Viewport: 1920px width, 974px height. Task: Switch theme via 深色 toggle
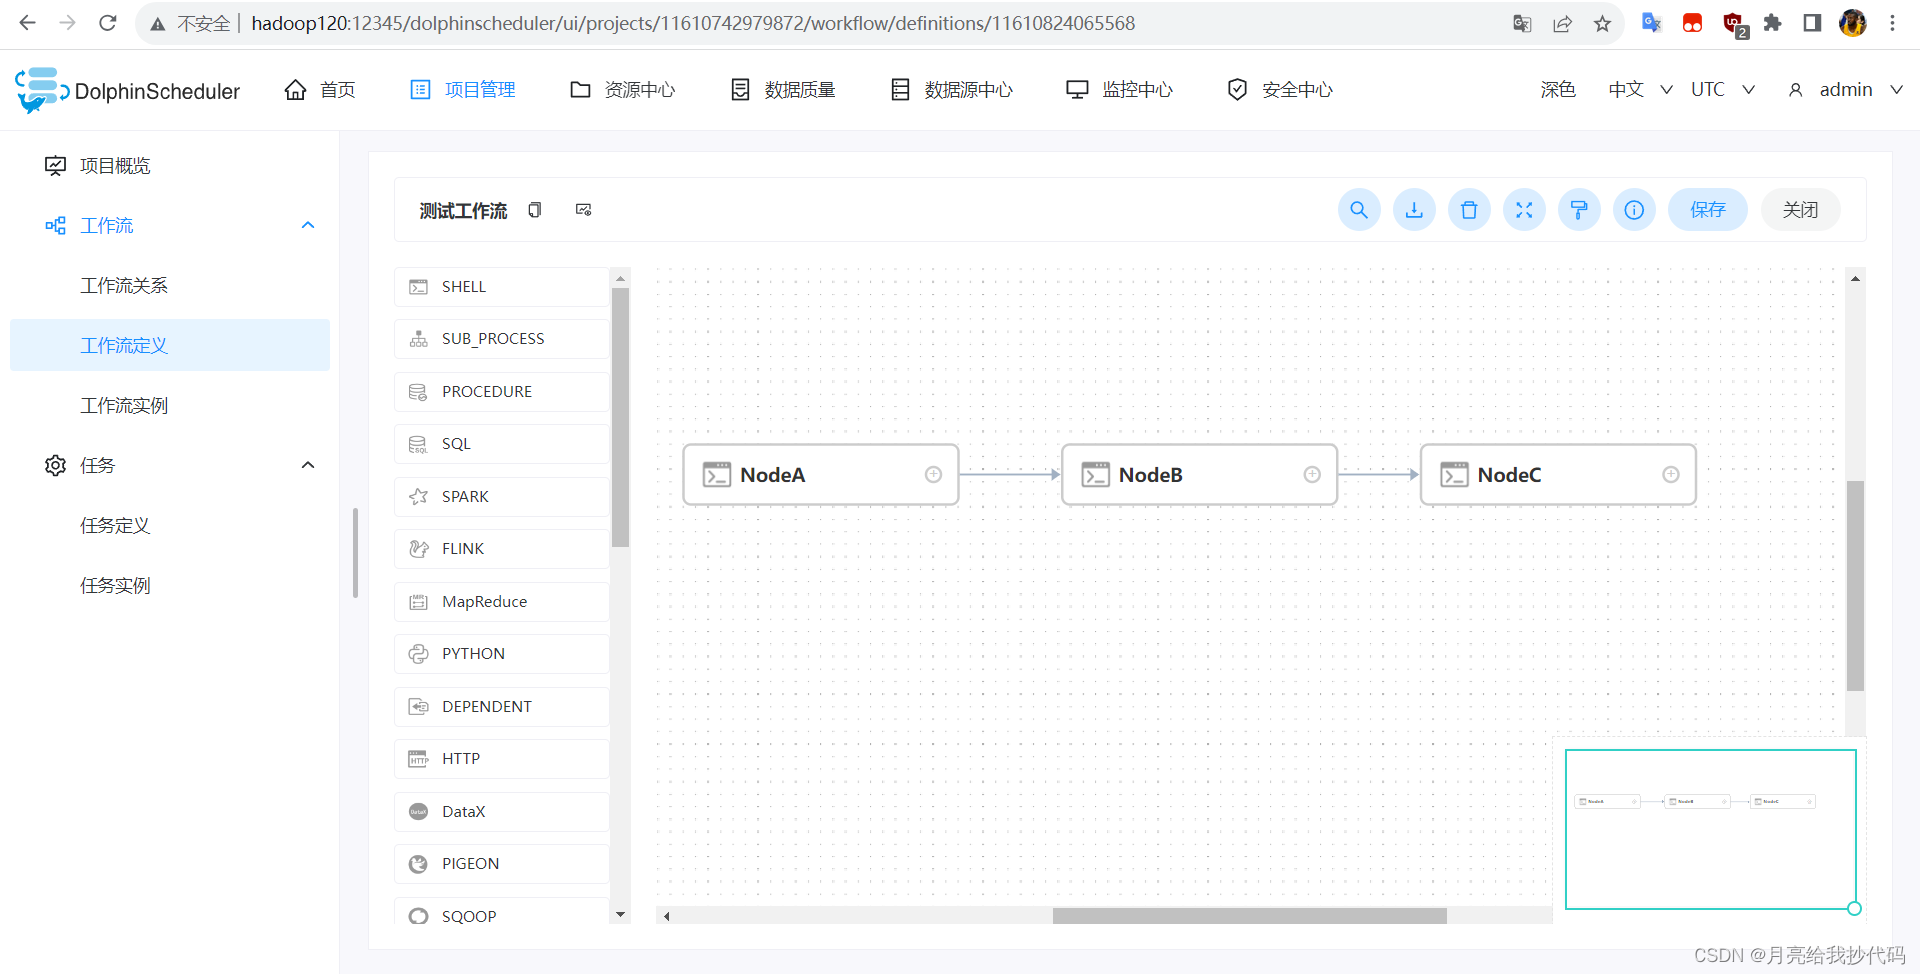[1558, 90]
